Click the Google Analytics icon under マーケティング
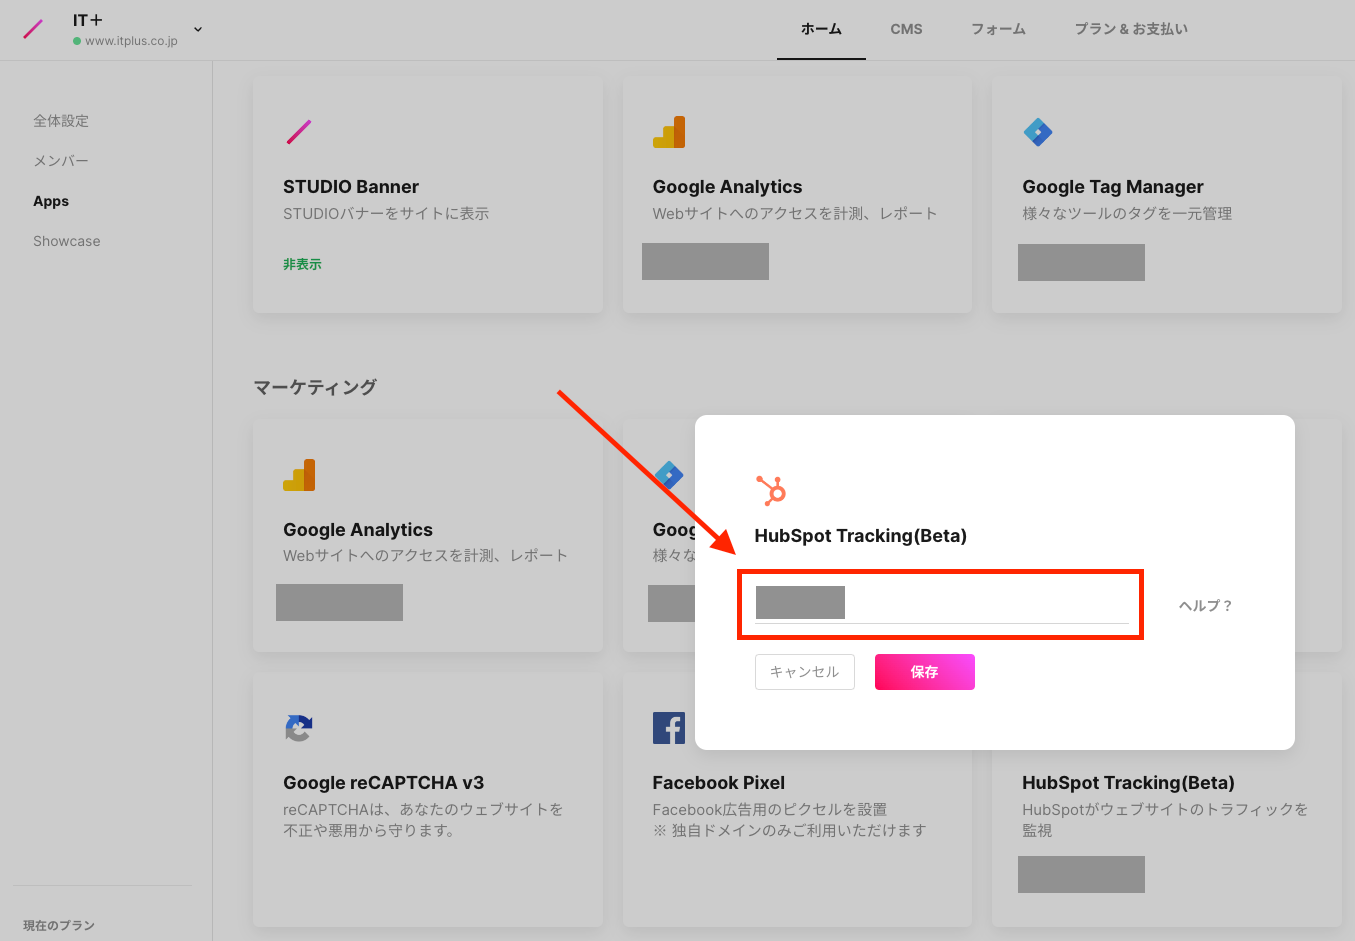The width and height of the screenshot is (1355, 941). (299, 474)
